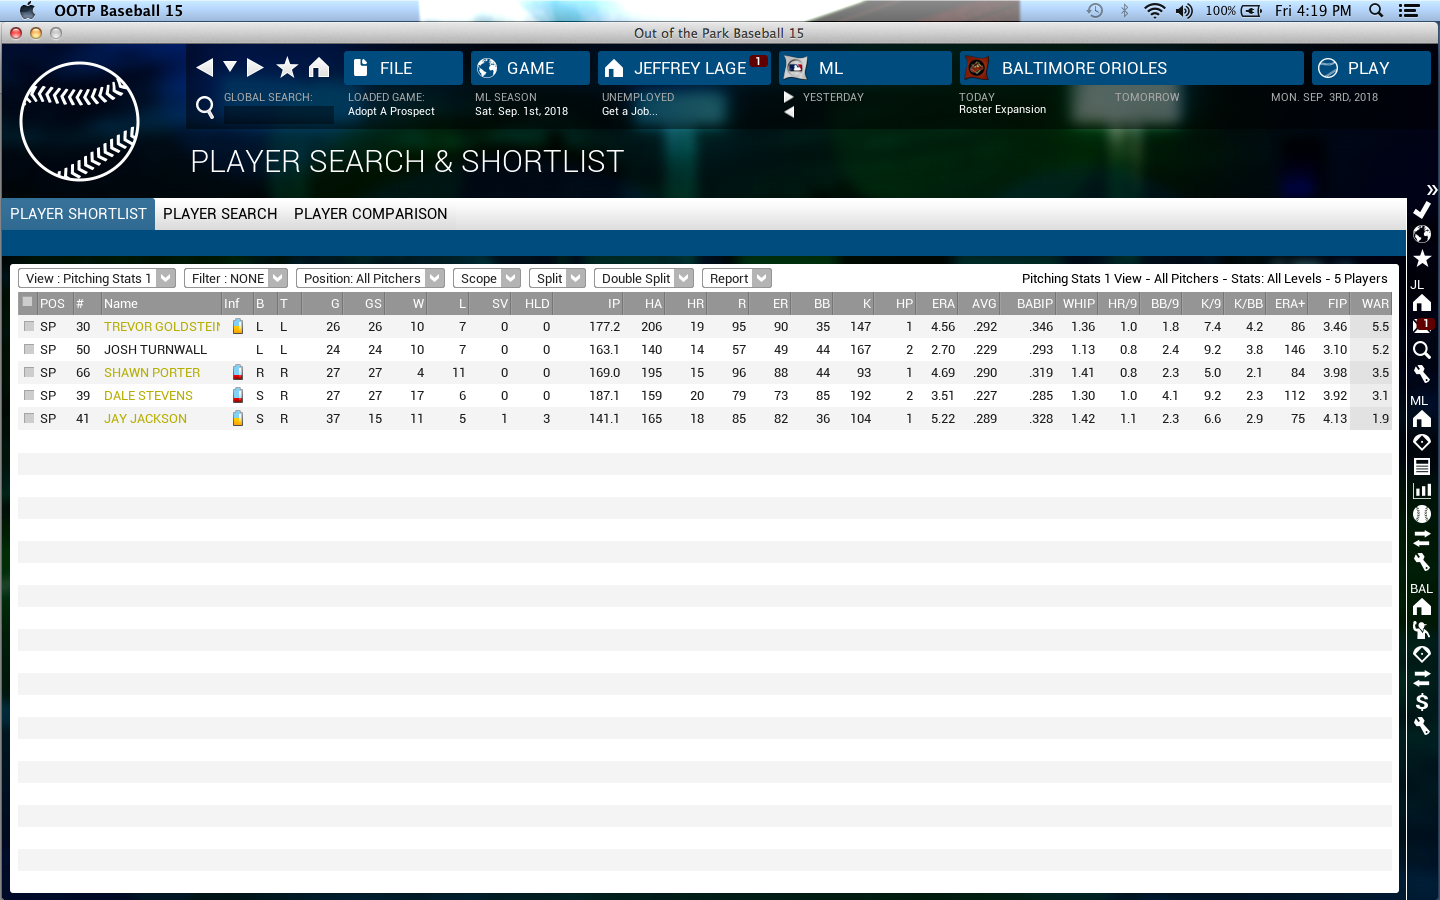Open the ML baseball icon in sidebar
This screenshot has width=1440, height=900.
click(x=1421, y=514)
